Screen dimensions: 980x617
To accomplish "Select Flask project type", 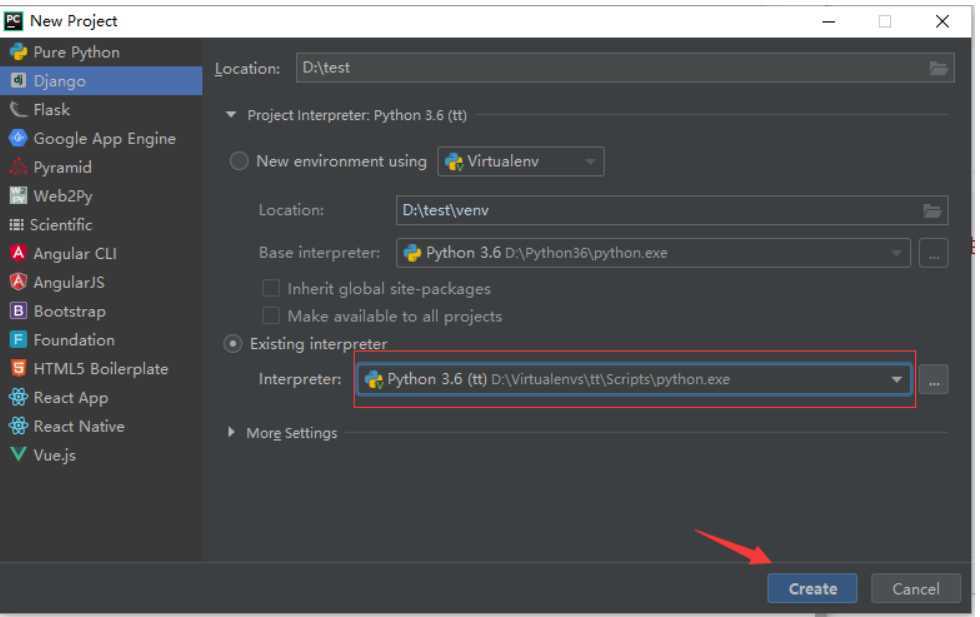I will click(101, 109).
